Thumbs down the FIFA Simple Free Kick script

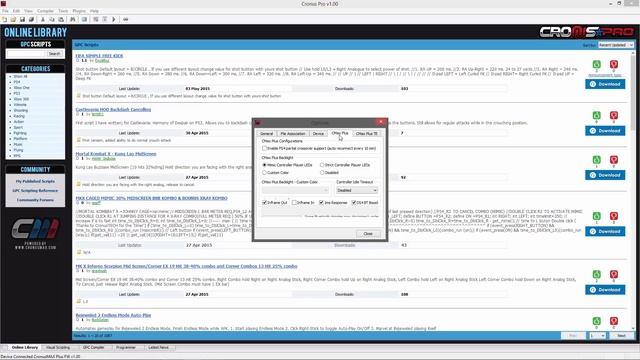[613, 64]
